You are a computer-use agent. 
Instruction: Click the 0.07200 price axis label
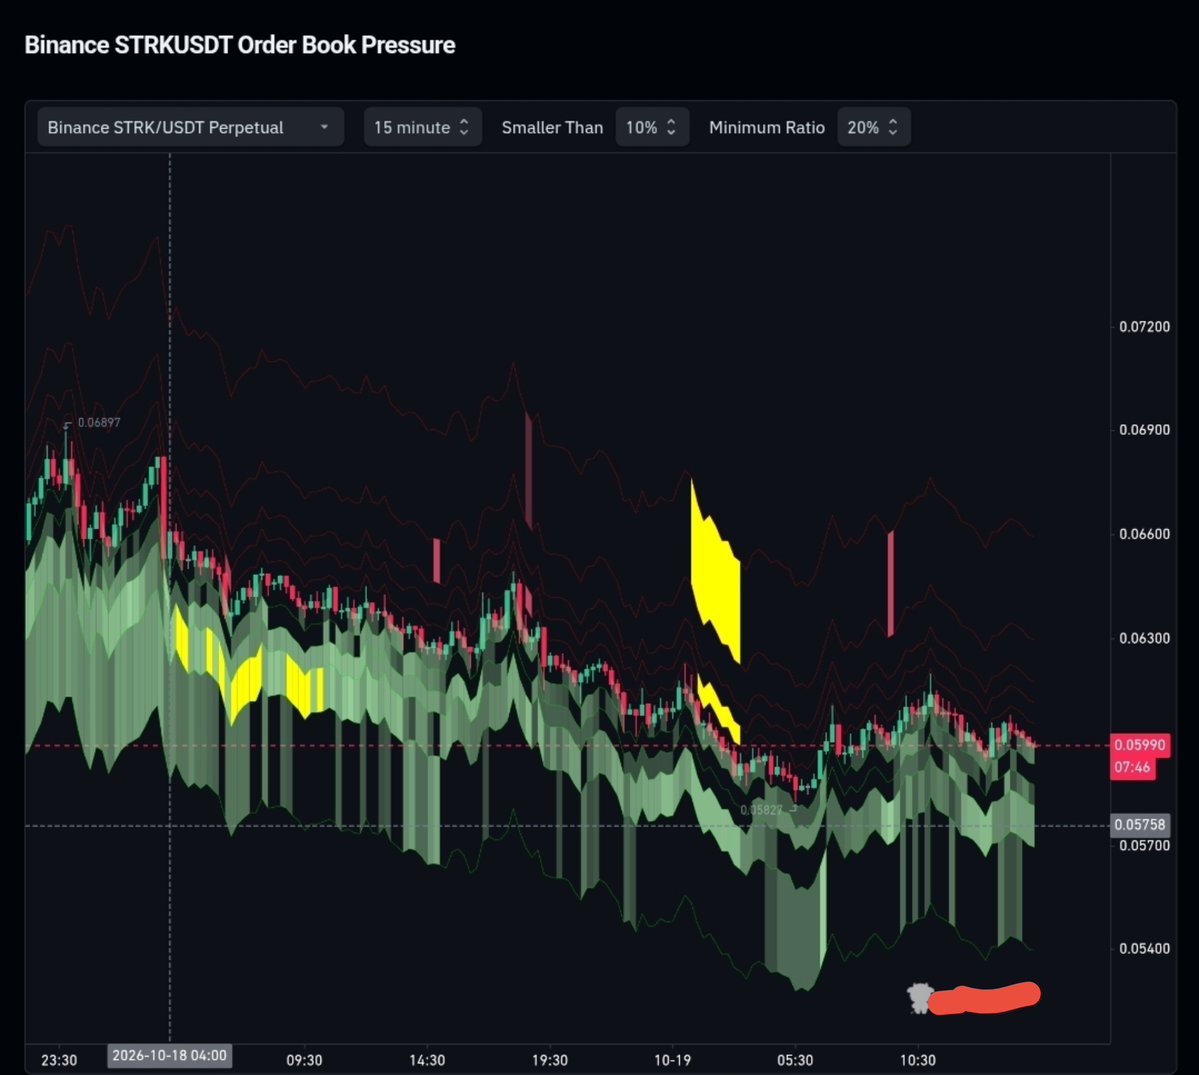click(1144, 326)
